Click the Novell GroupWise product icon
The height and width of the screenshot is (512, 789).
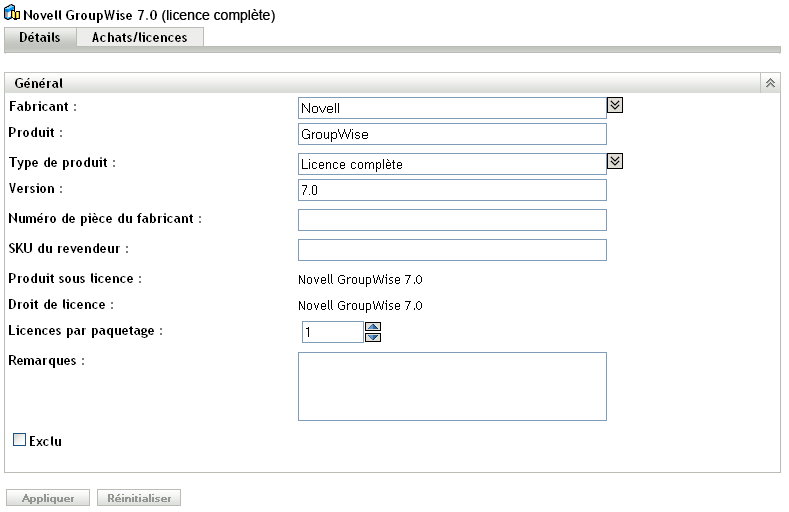(12, 16)
